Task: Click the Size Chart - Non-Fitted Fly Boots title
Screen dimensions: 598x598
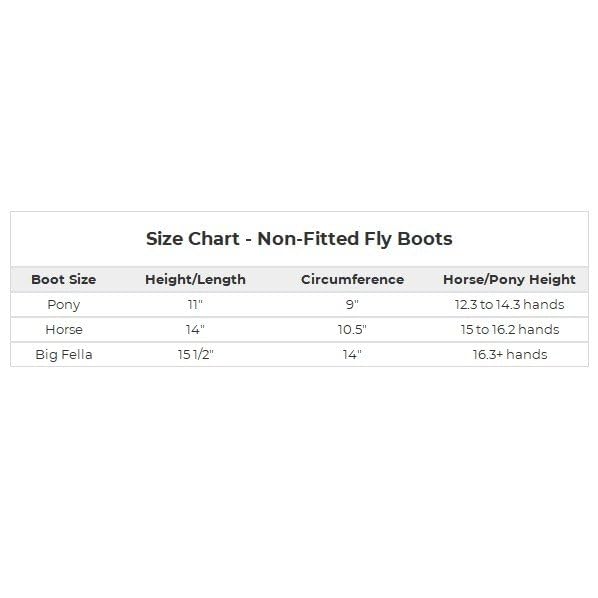Action: coord(299,239)
